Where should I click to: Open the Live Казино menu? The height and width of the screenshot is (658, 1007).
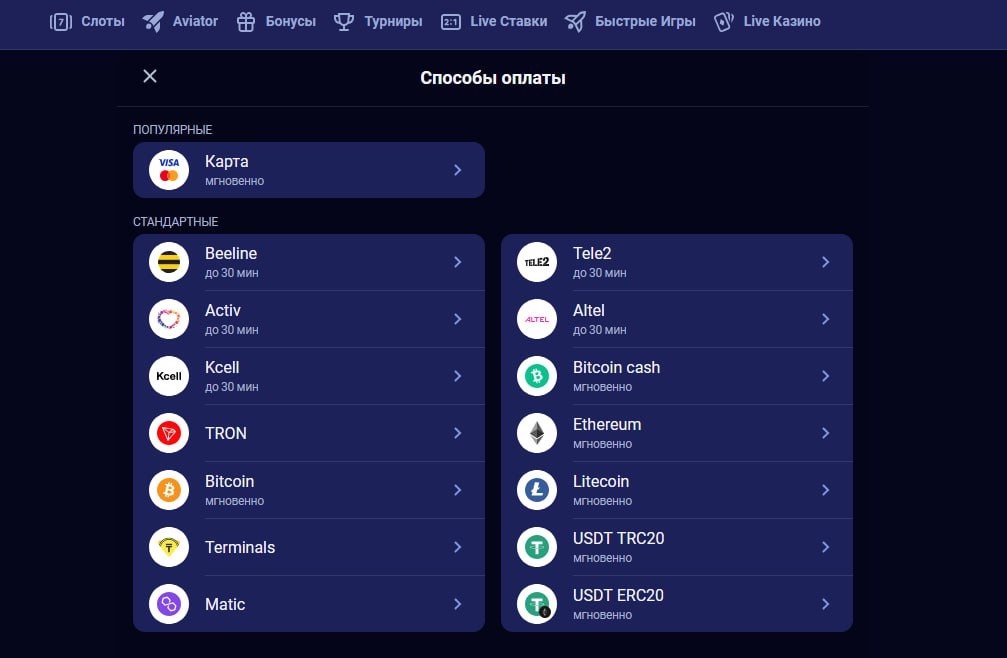(x=767, y=22)
